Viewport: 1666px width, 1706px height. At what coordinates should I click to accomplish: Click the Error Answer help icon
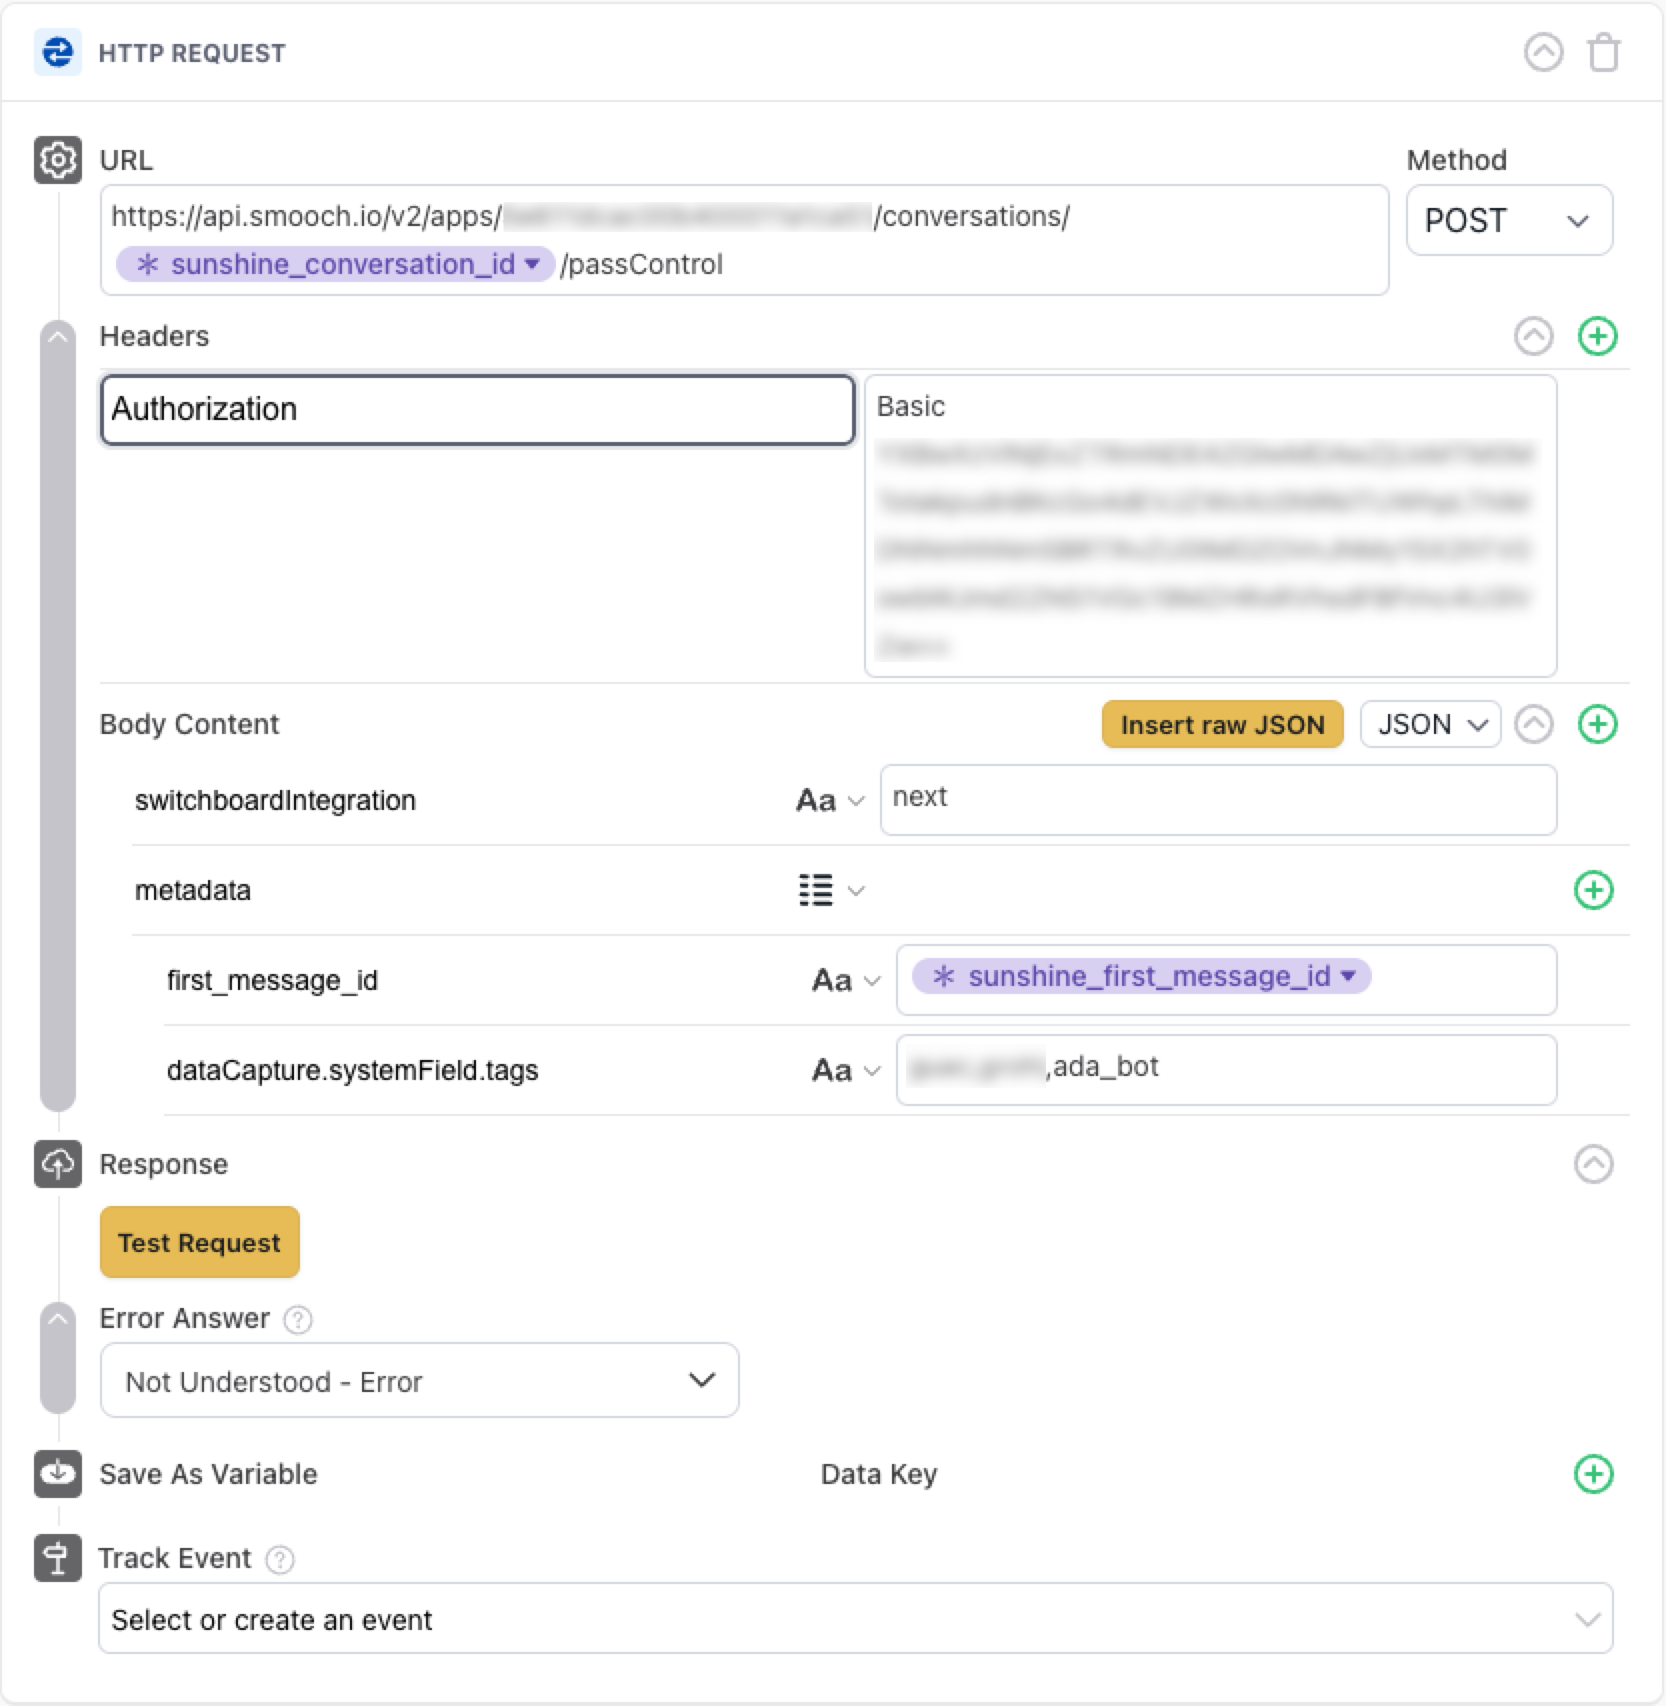click(298, 1320)
